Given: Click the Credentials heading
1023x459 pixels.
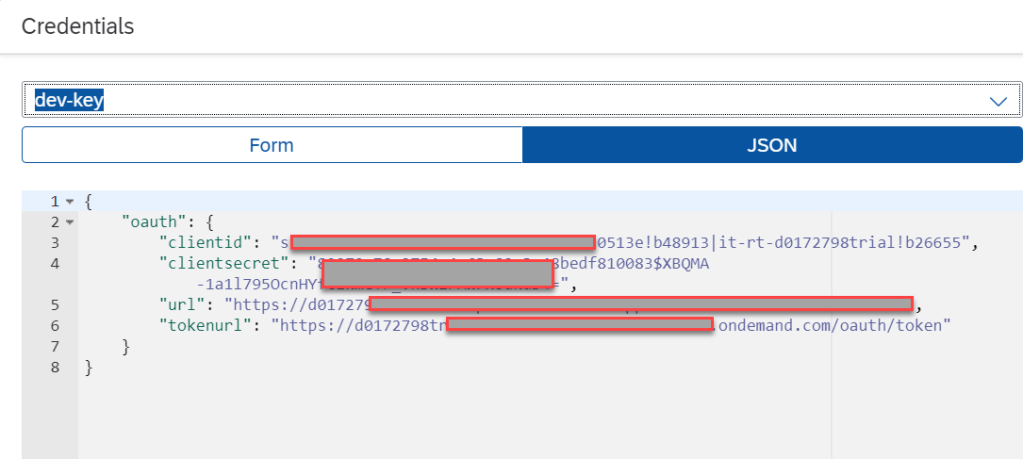Looking at the screenshot, I should (78, 26).
